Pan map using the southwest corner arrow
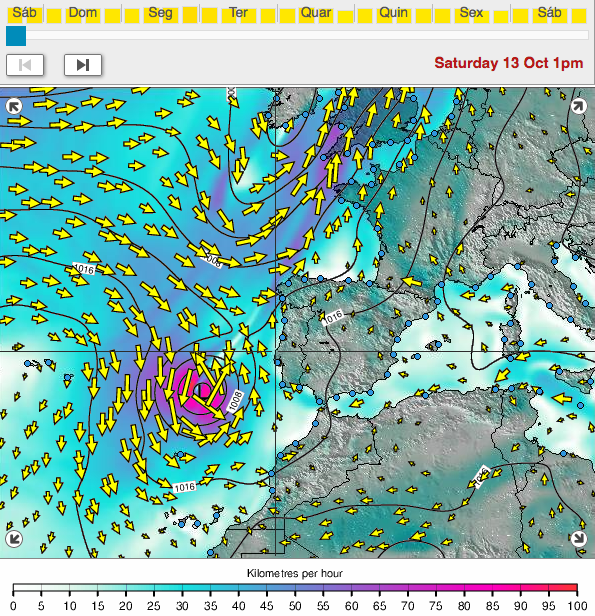 point(14,538)
